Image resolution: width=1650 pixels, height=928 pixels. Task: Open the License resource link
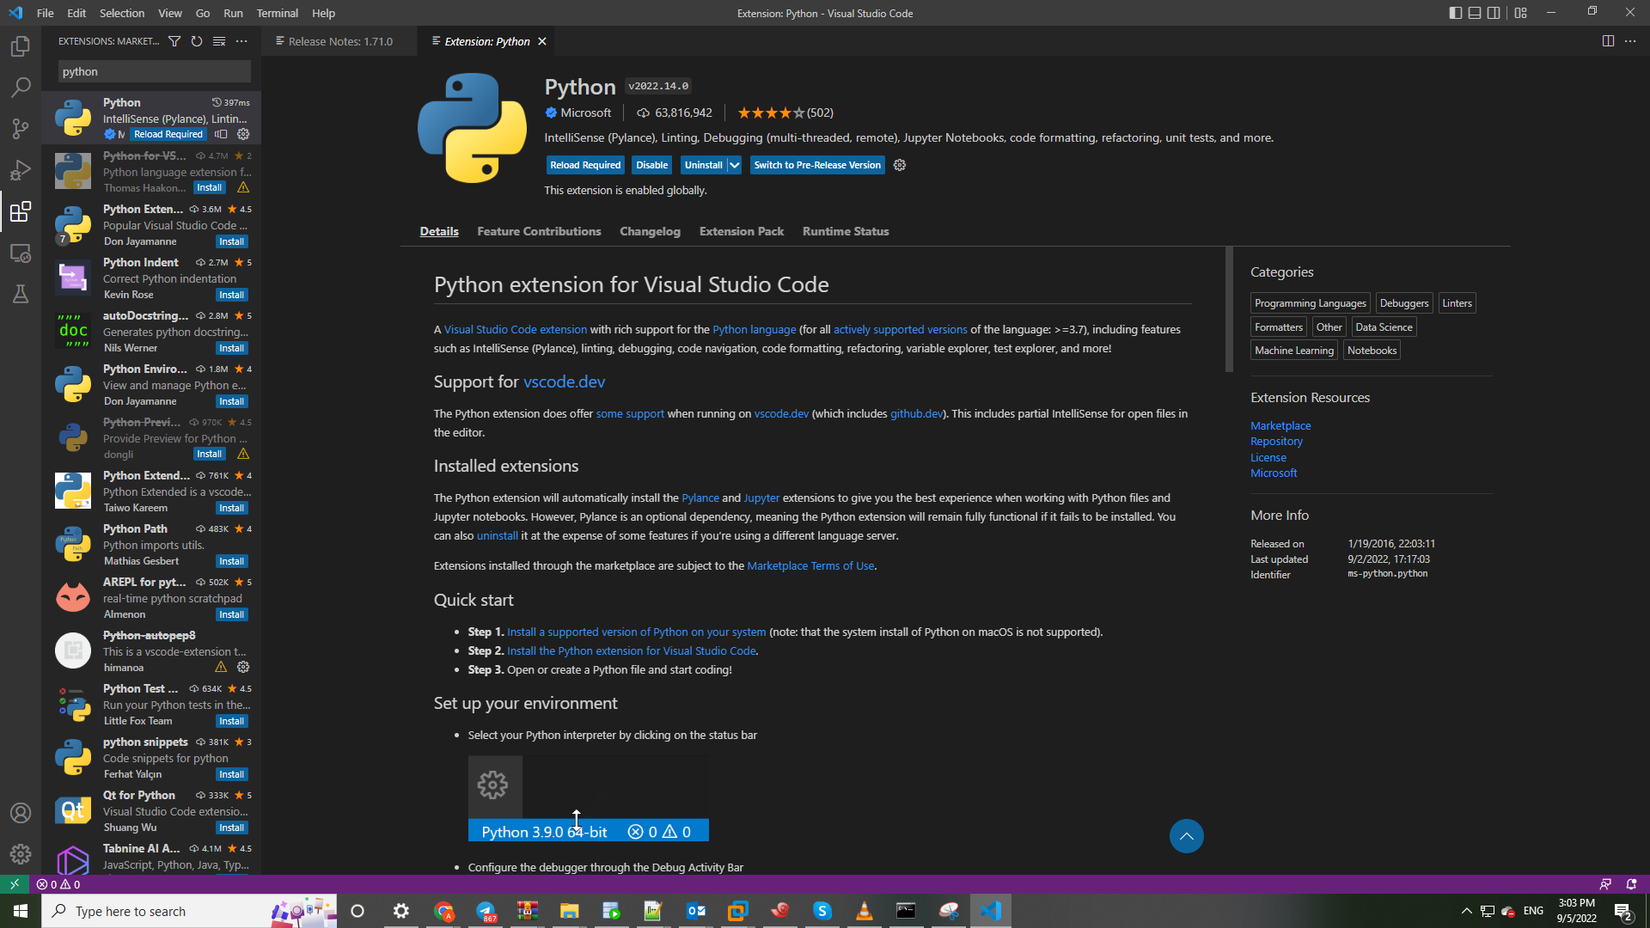pyautogui.click(x=1268, y=457)
